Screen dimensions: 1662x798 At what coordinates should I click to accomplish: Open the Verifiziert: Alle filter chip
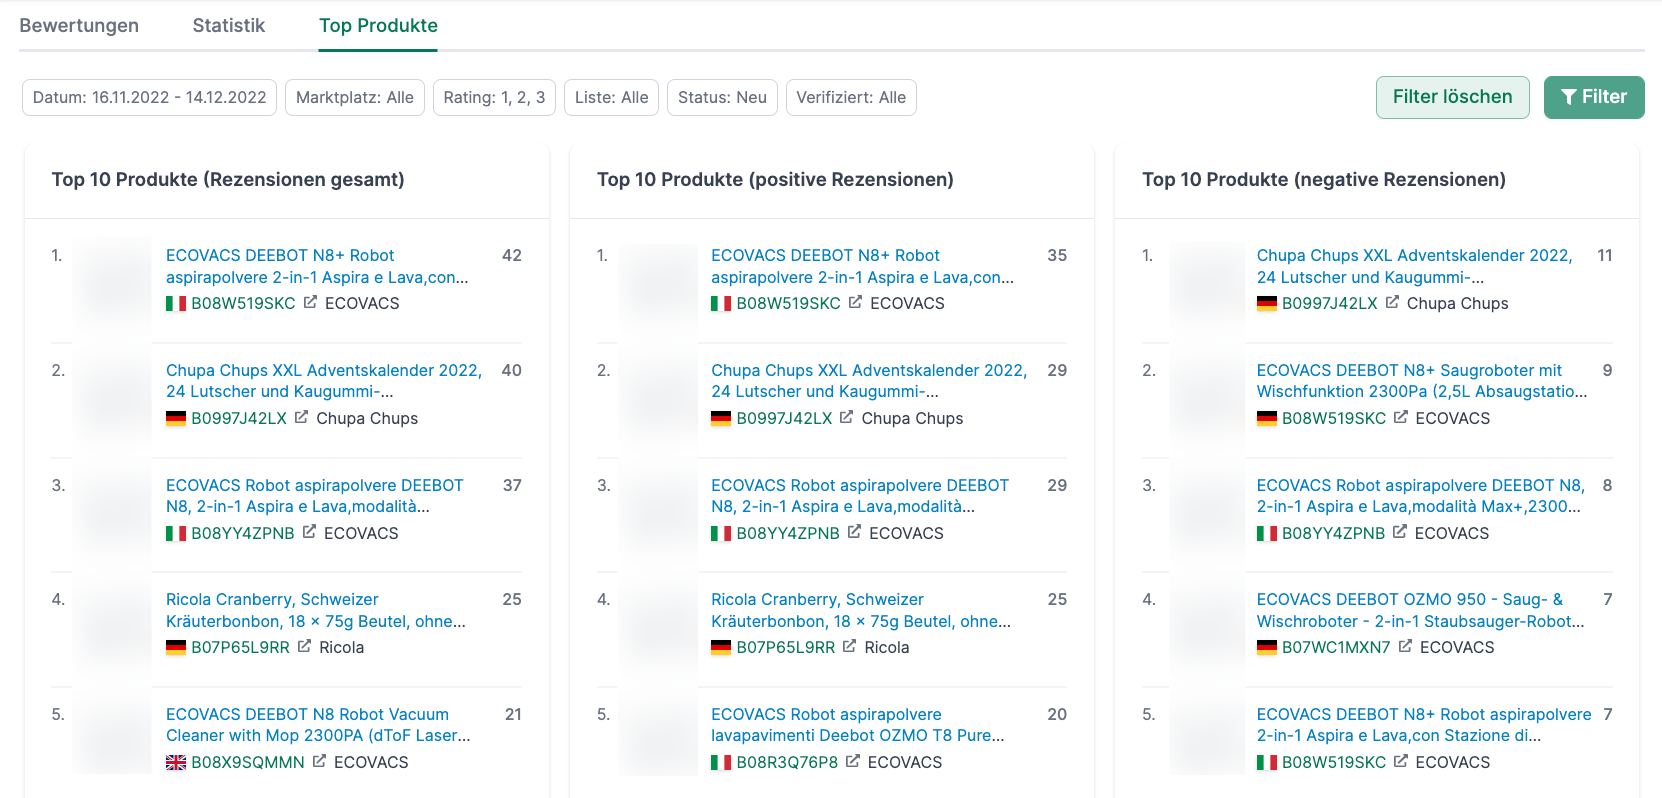(x=851, y=97)
